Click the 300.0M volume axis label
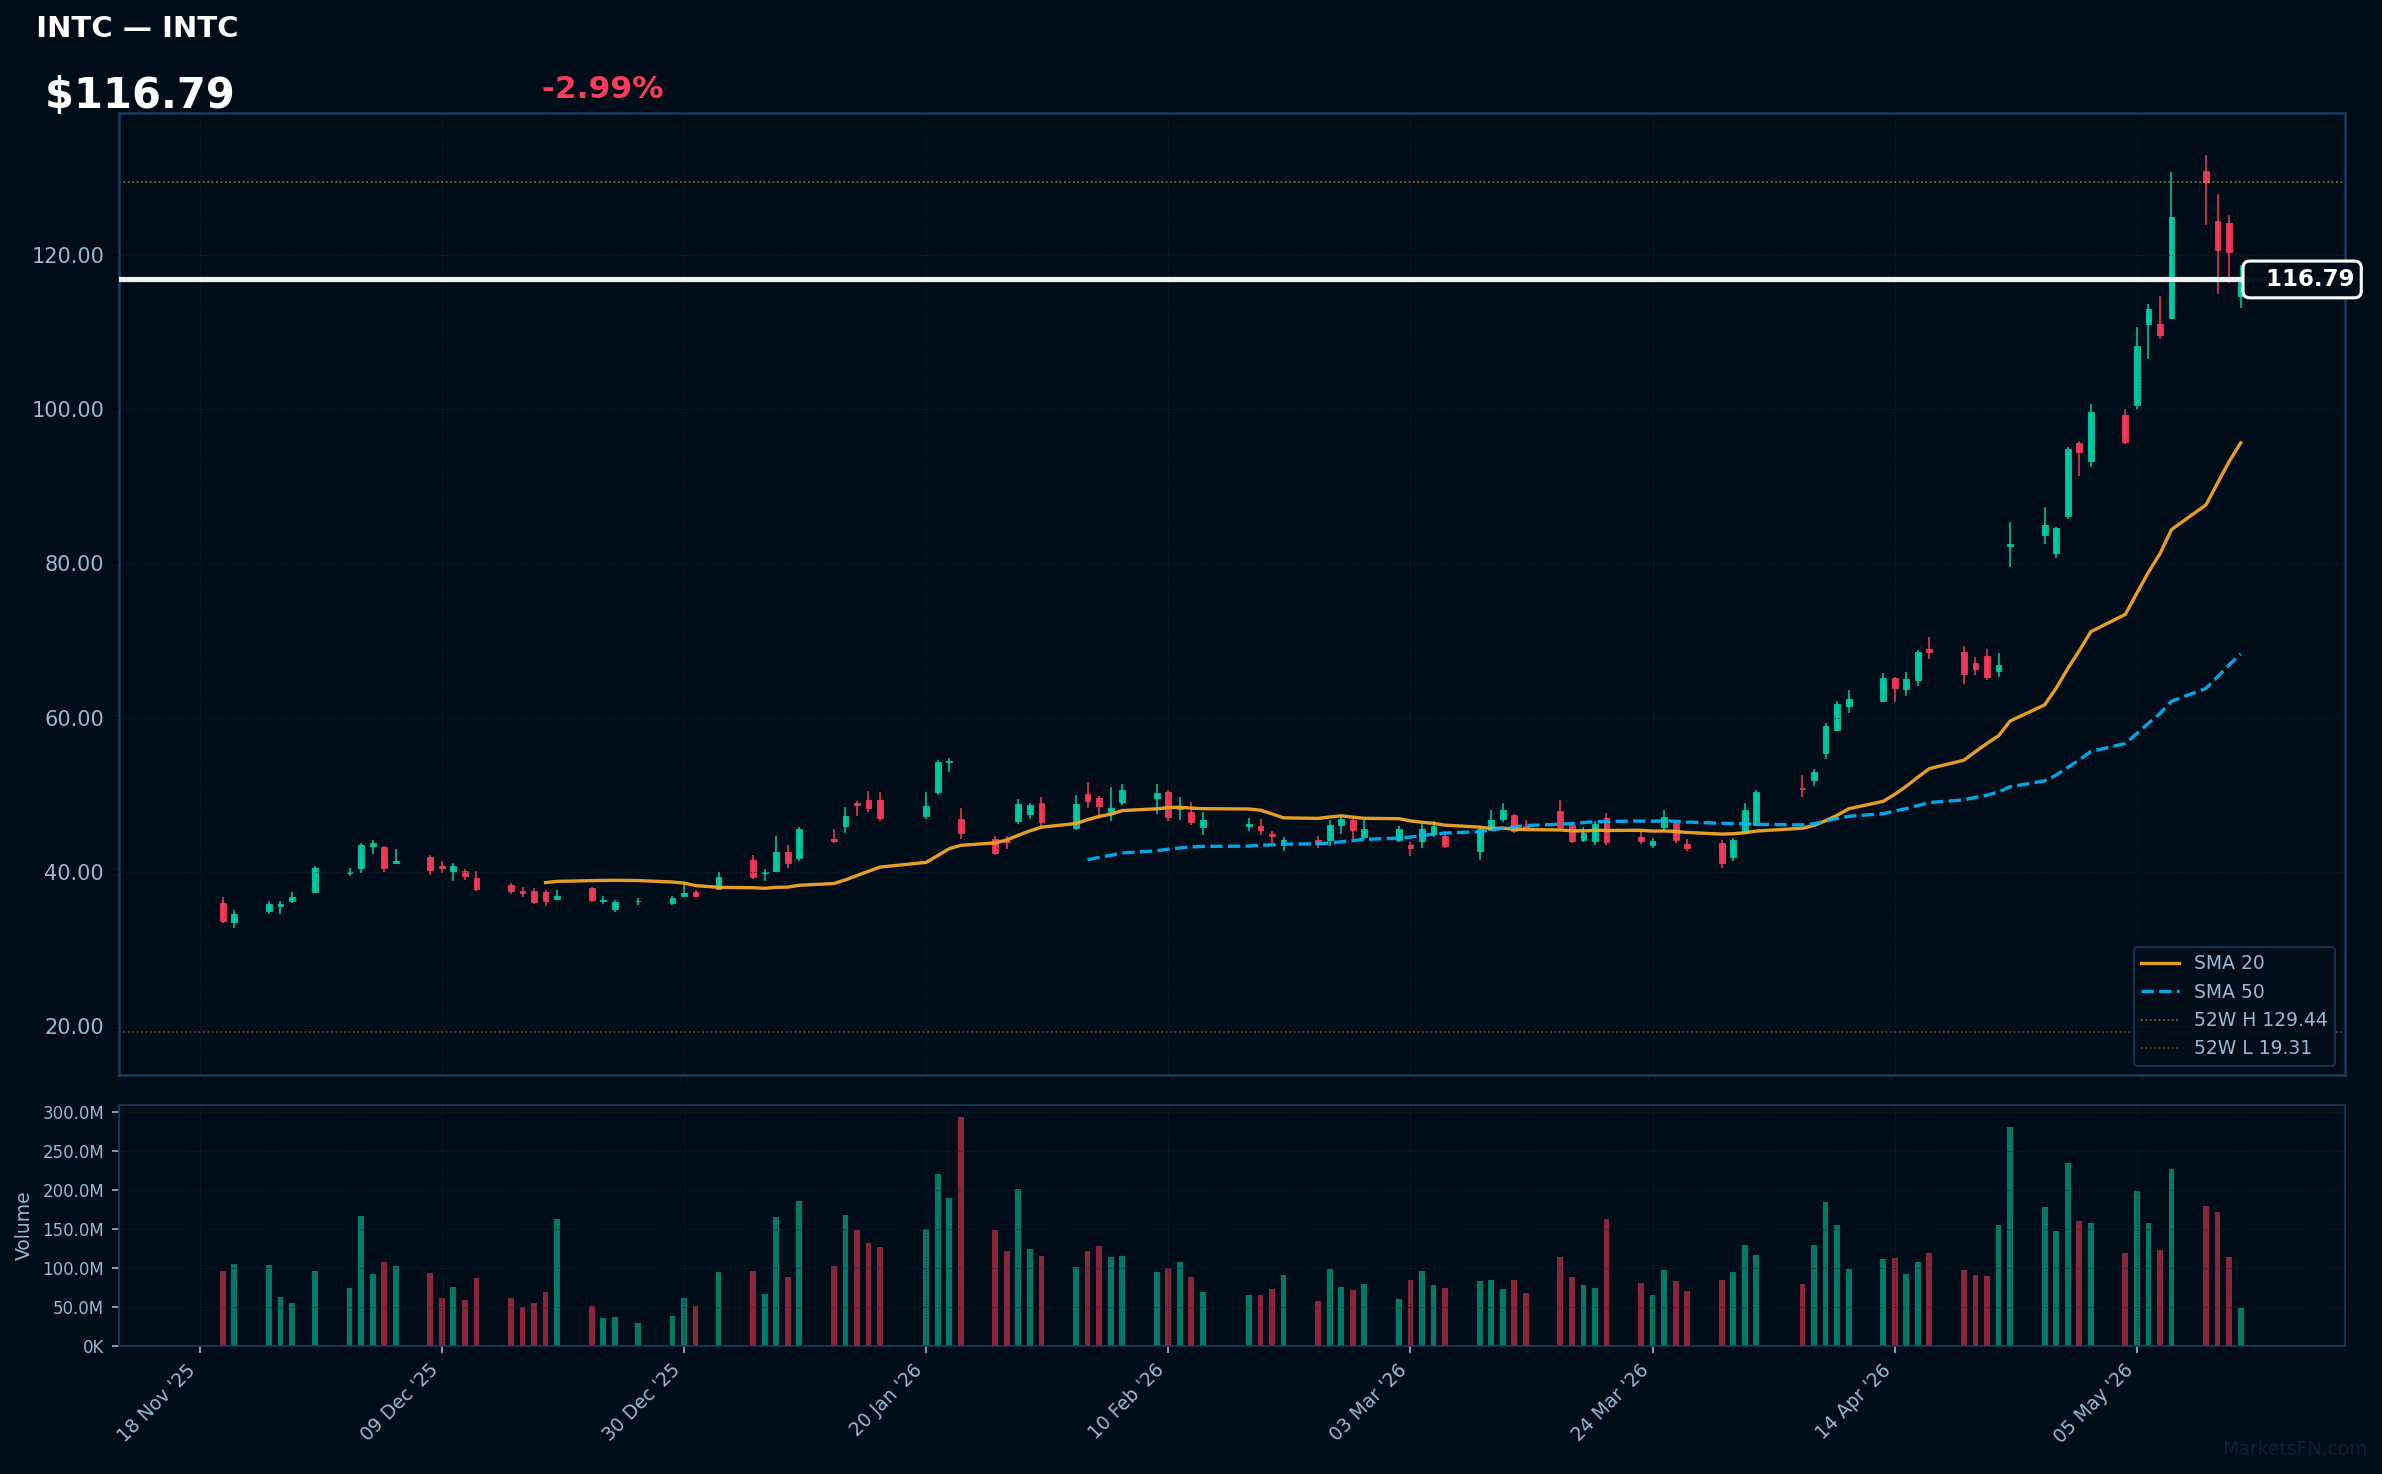The width and height of the screenshot is (2382, 1474). coord(73,1113)
